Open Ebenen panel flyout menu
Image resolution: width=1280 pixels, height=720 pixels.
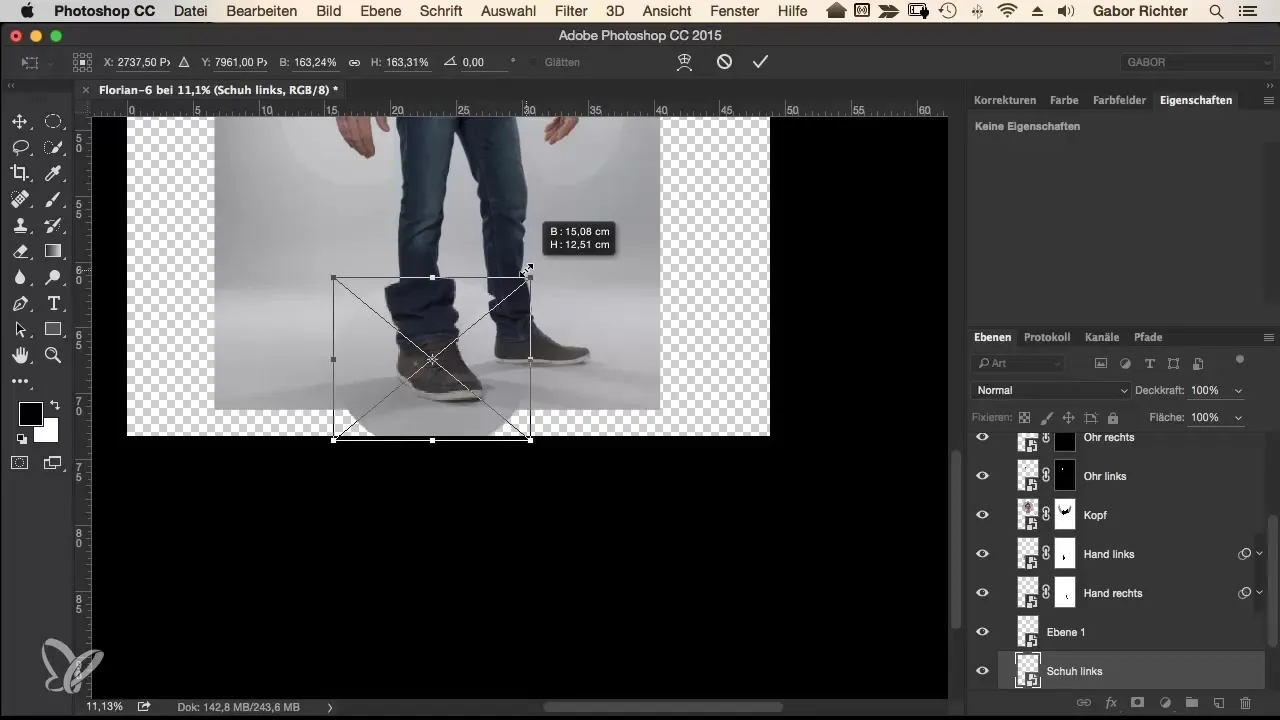point(1269,337)
